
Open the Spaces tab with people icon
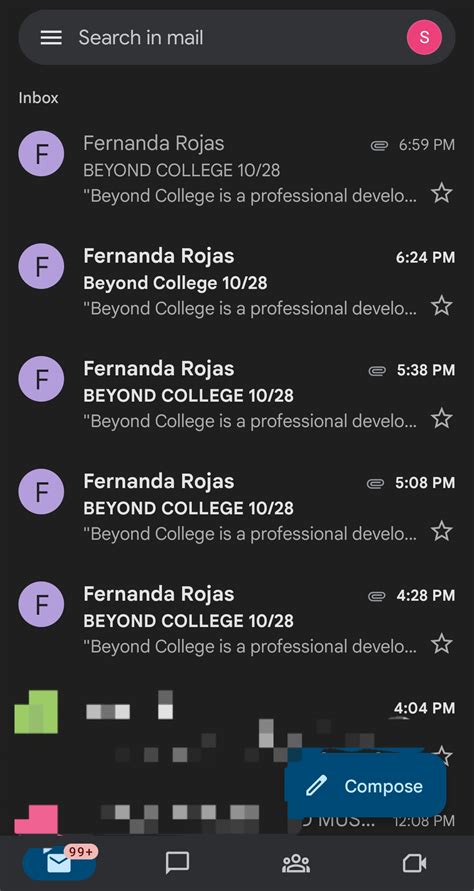[x=296, y=864]
